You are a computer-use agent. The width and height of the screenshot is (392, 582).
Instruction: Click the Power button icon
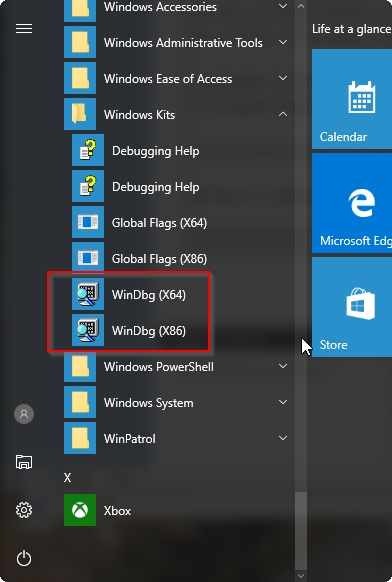click(24, 558)
